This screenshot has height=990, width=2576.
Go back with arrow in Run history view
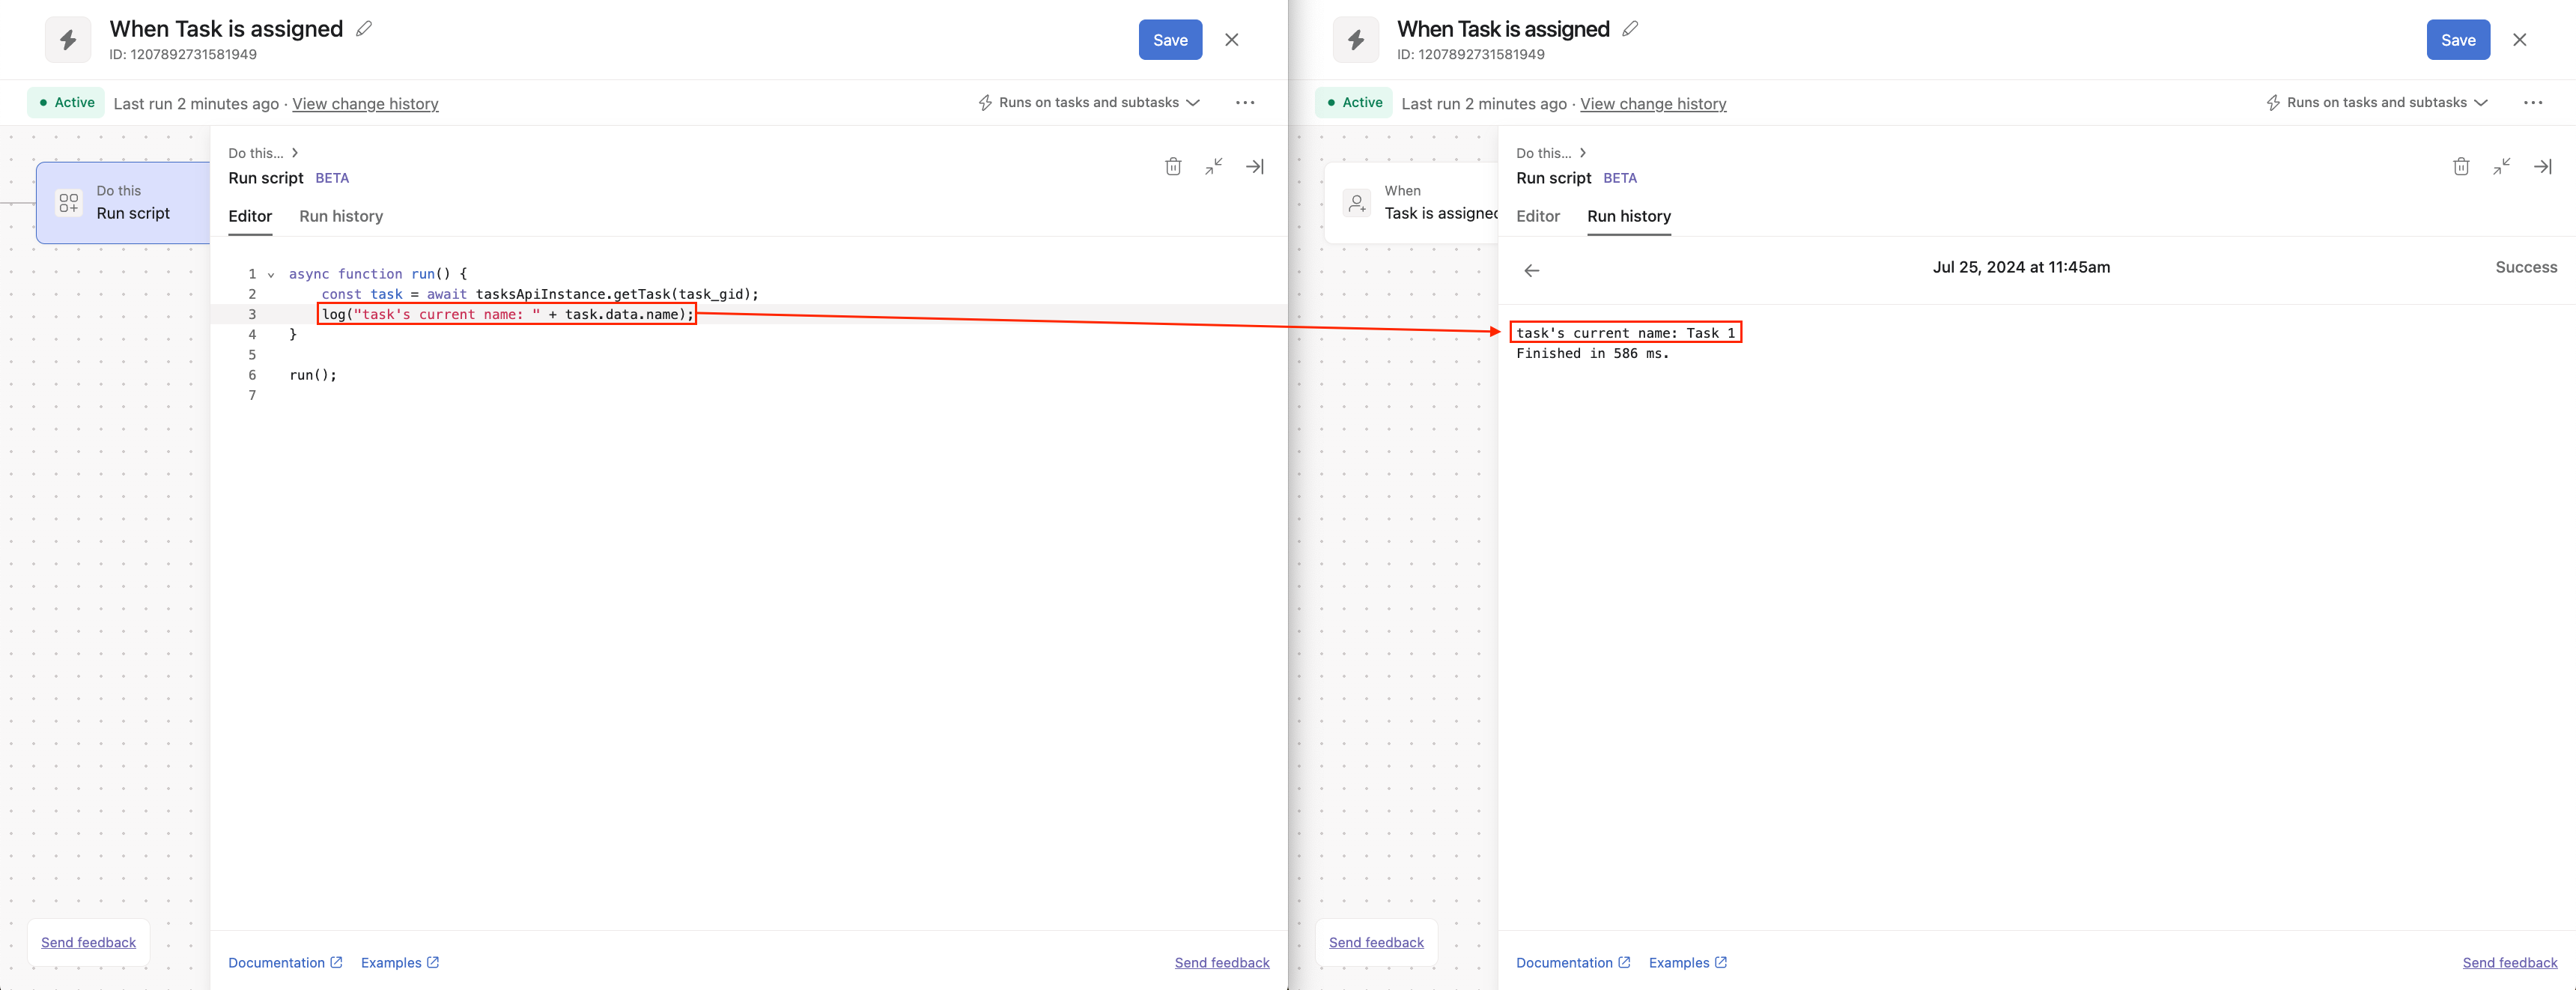[x=1532, y=271]
